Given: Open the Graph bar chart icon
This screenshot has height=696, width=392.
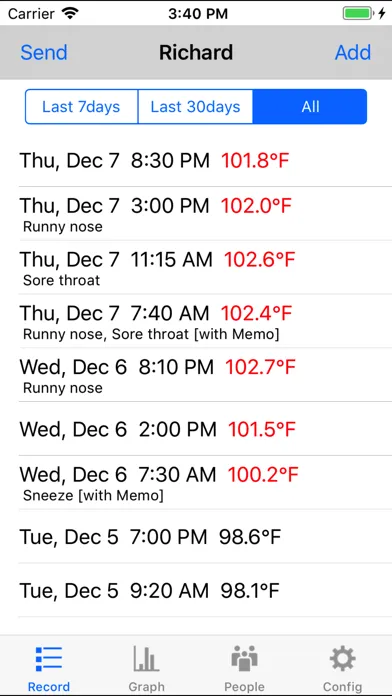Looking at the screenshot, I should tap(146, 659).
